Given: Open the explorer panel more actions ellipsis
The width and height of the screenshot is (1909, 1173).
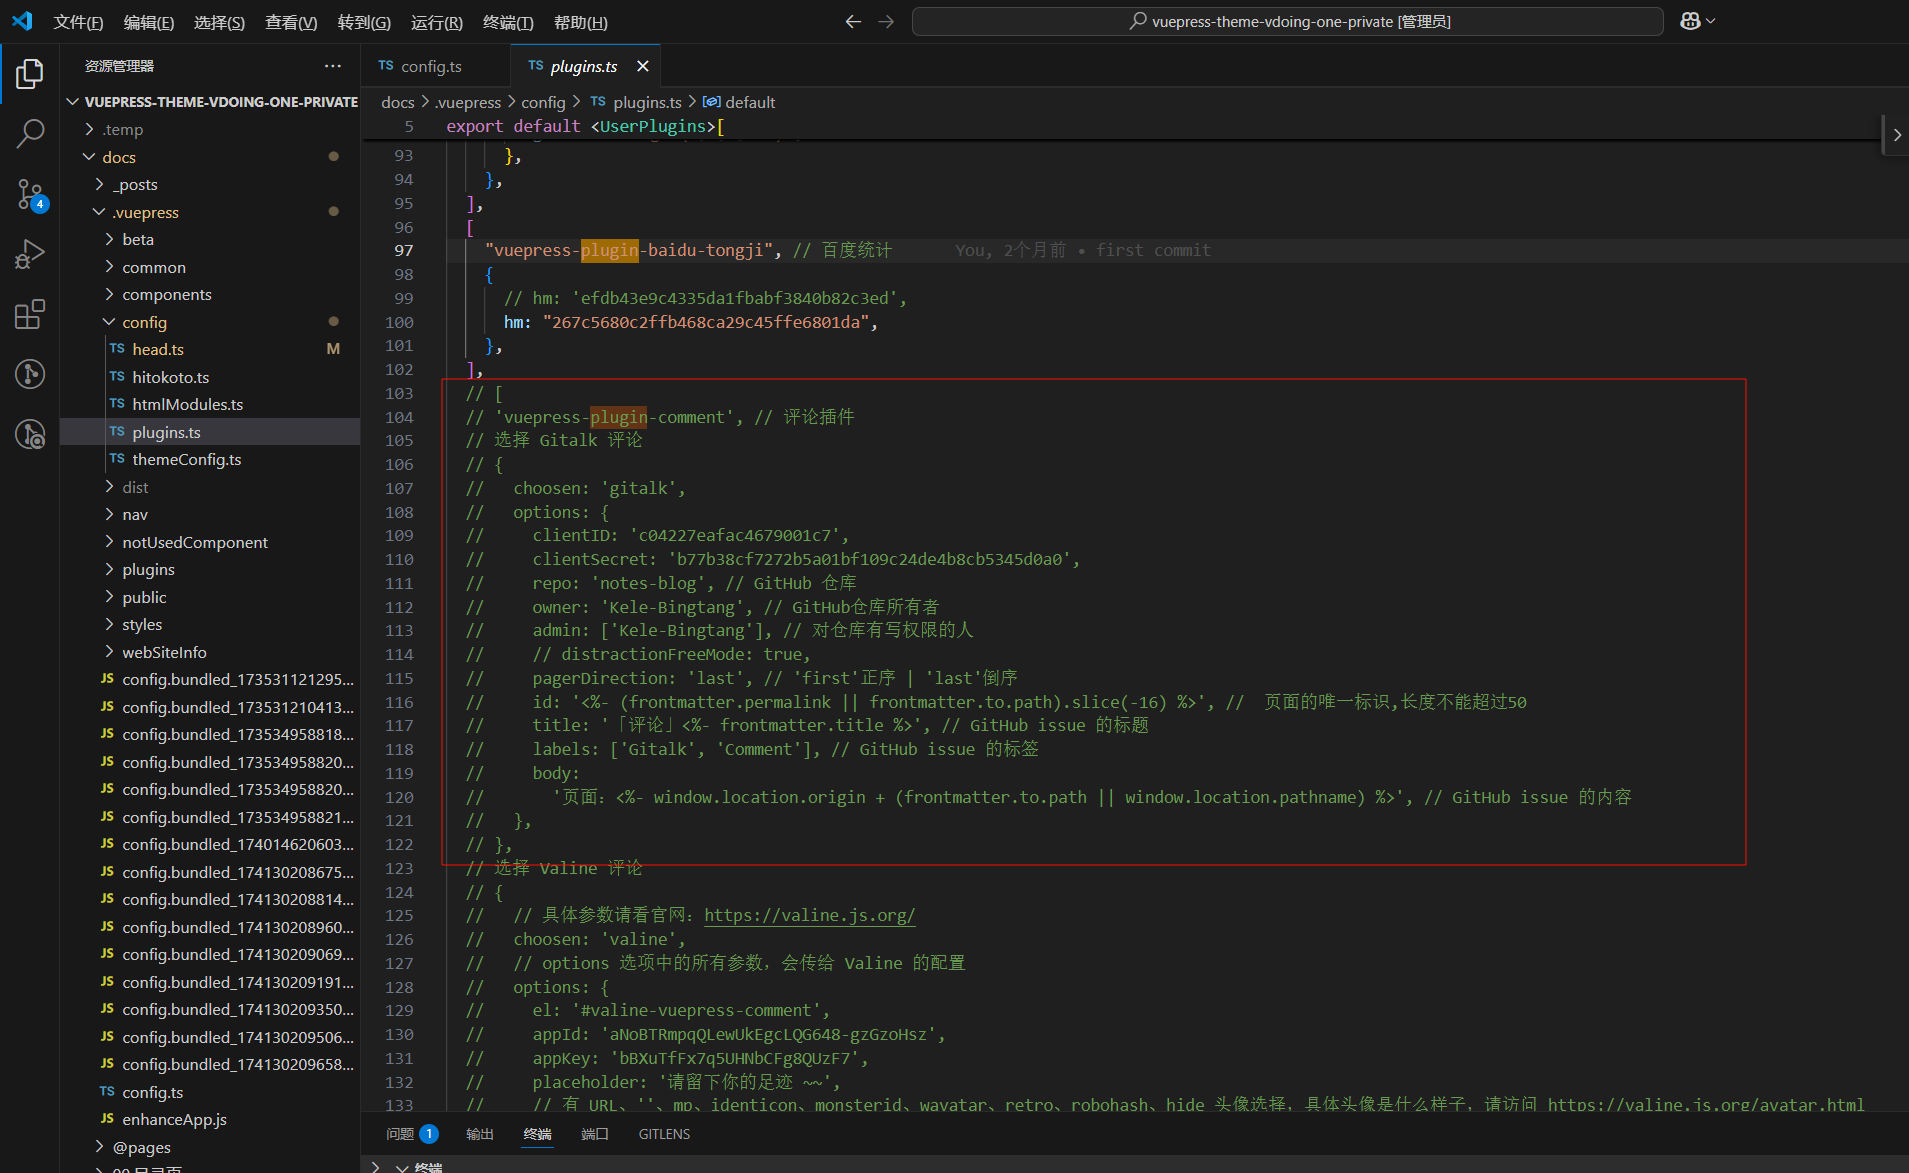Looking at the screenshot, I should pyautogui.click(x=333, y=66).
